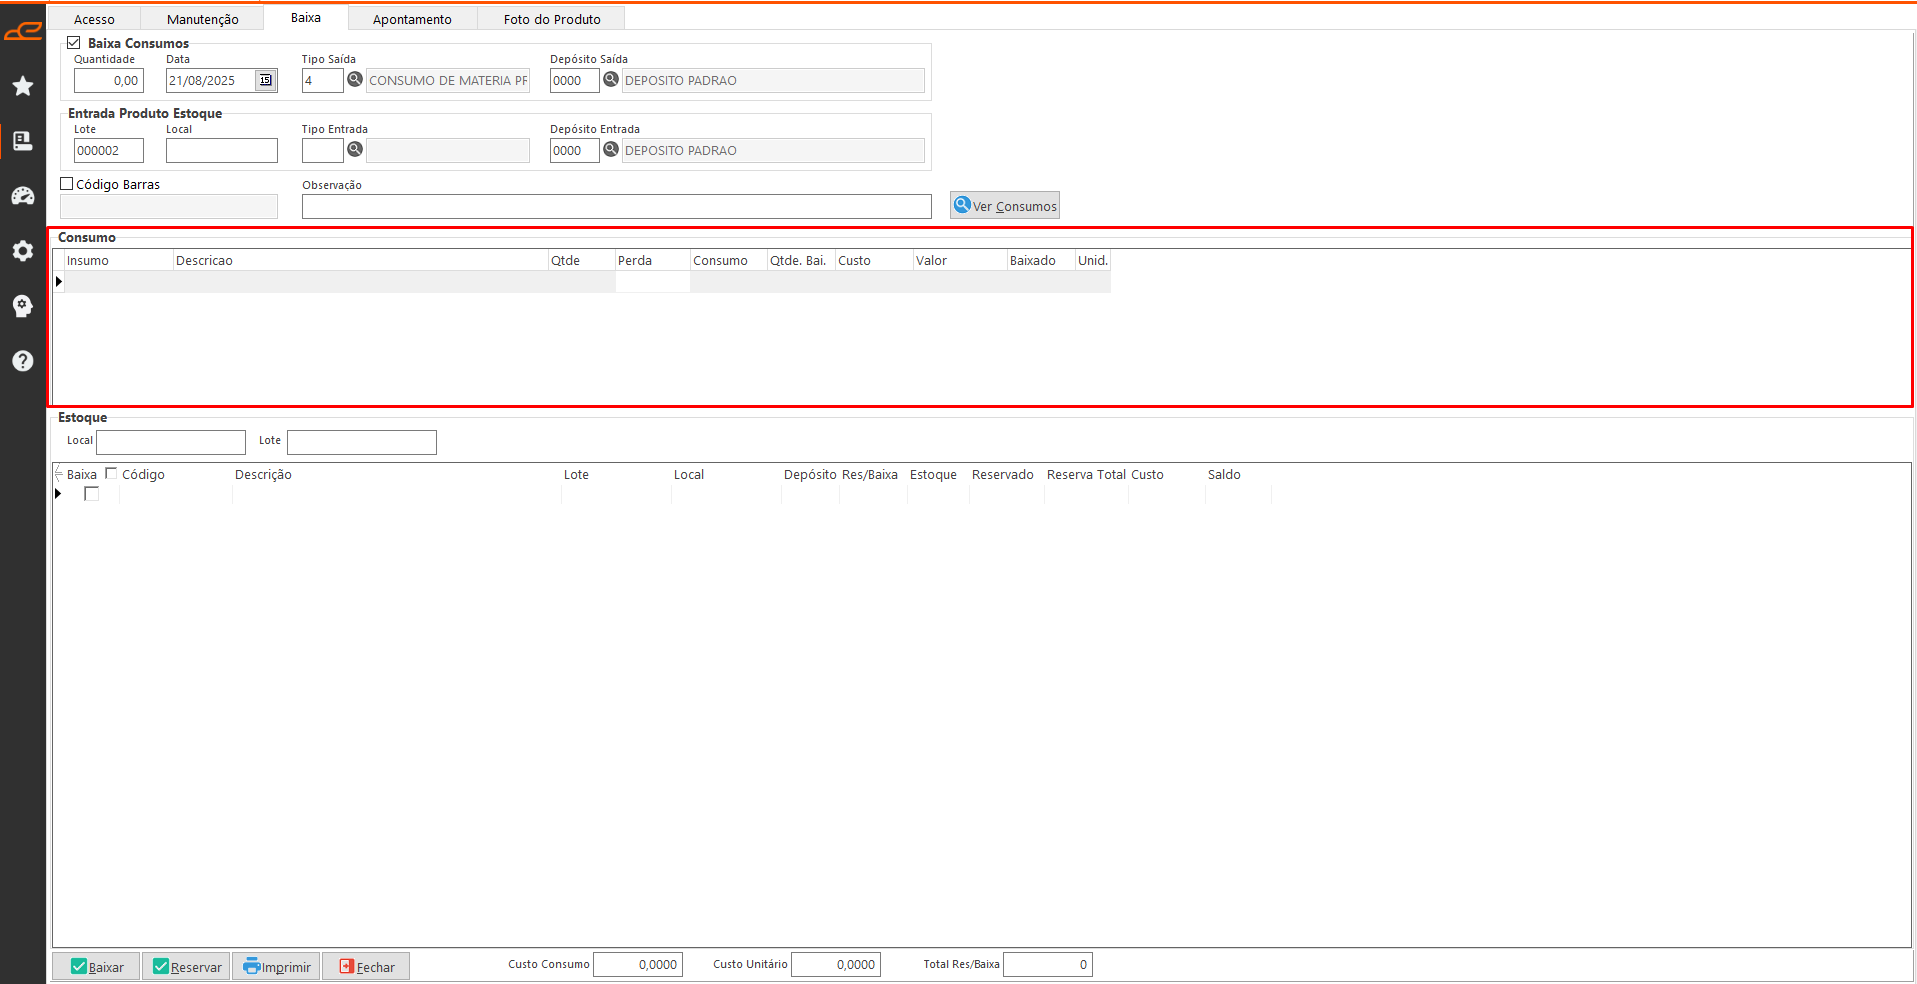The width and height of the screenshot is (1917, 984).
Task: Click the Depósito Saída lookup icon
Action: 611,80
